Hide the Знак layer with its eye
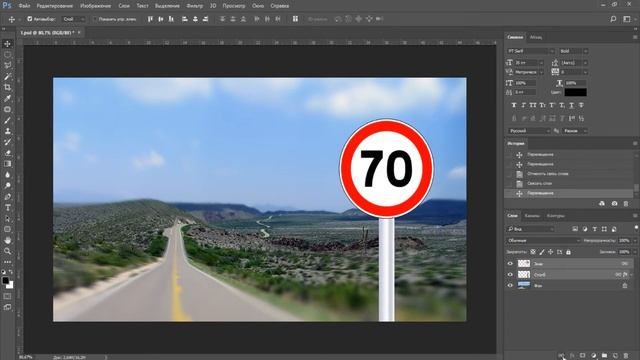This screenshot has height=360, width=640. pos(510,264)
